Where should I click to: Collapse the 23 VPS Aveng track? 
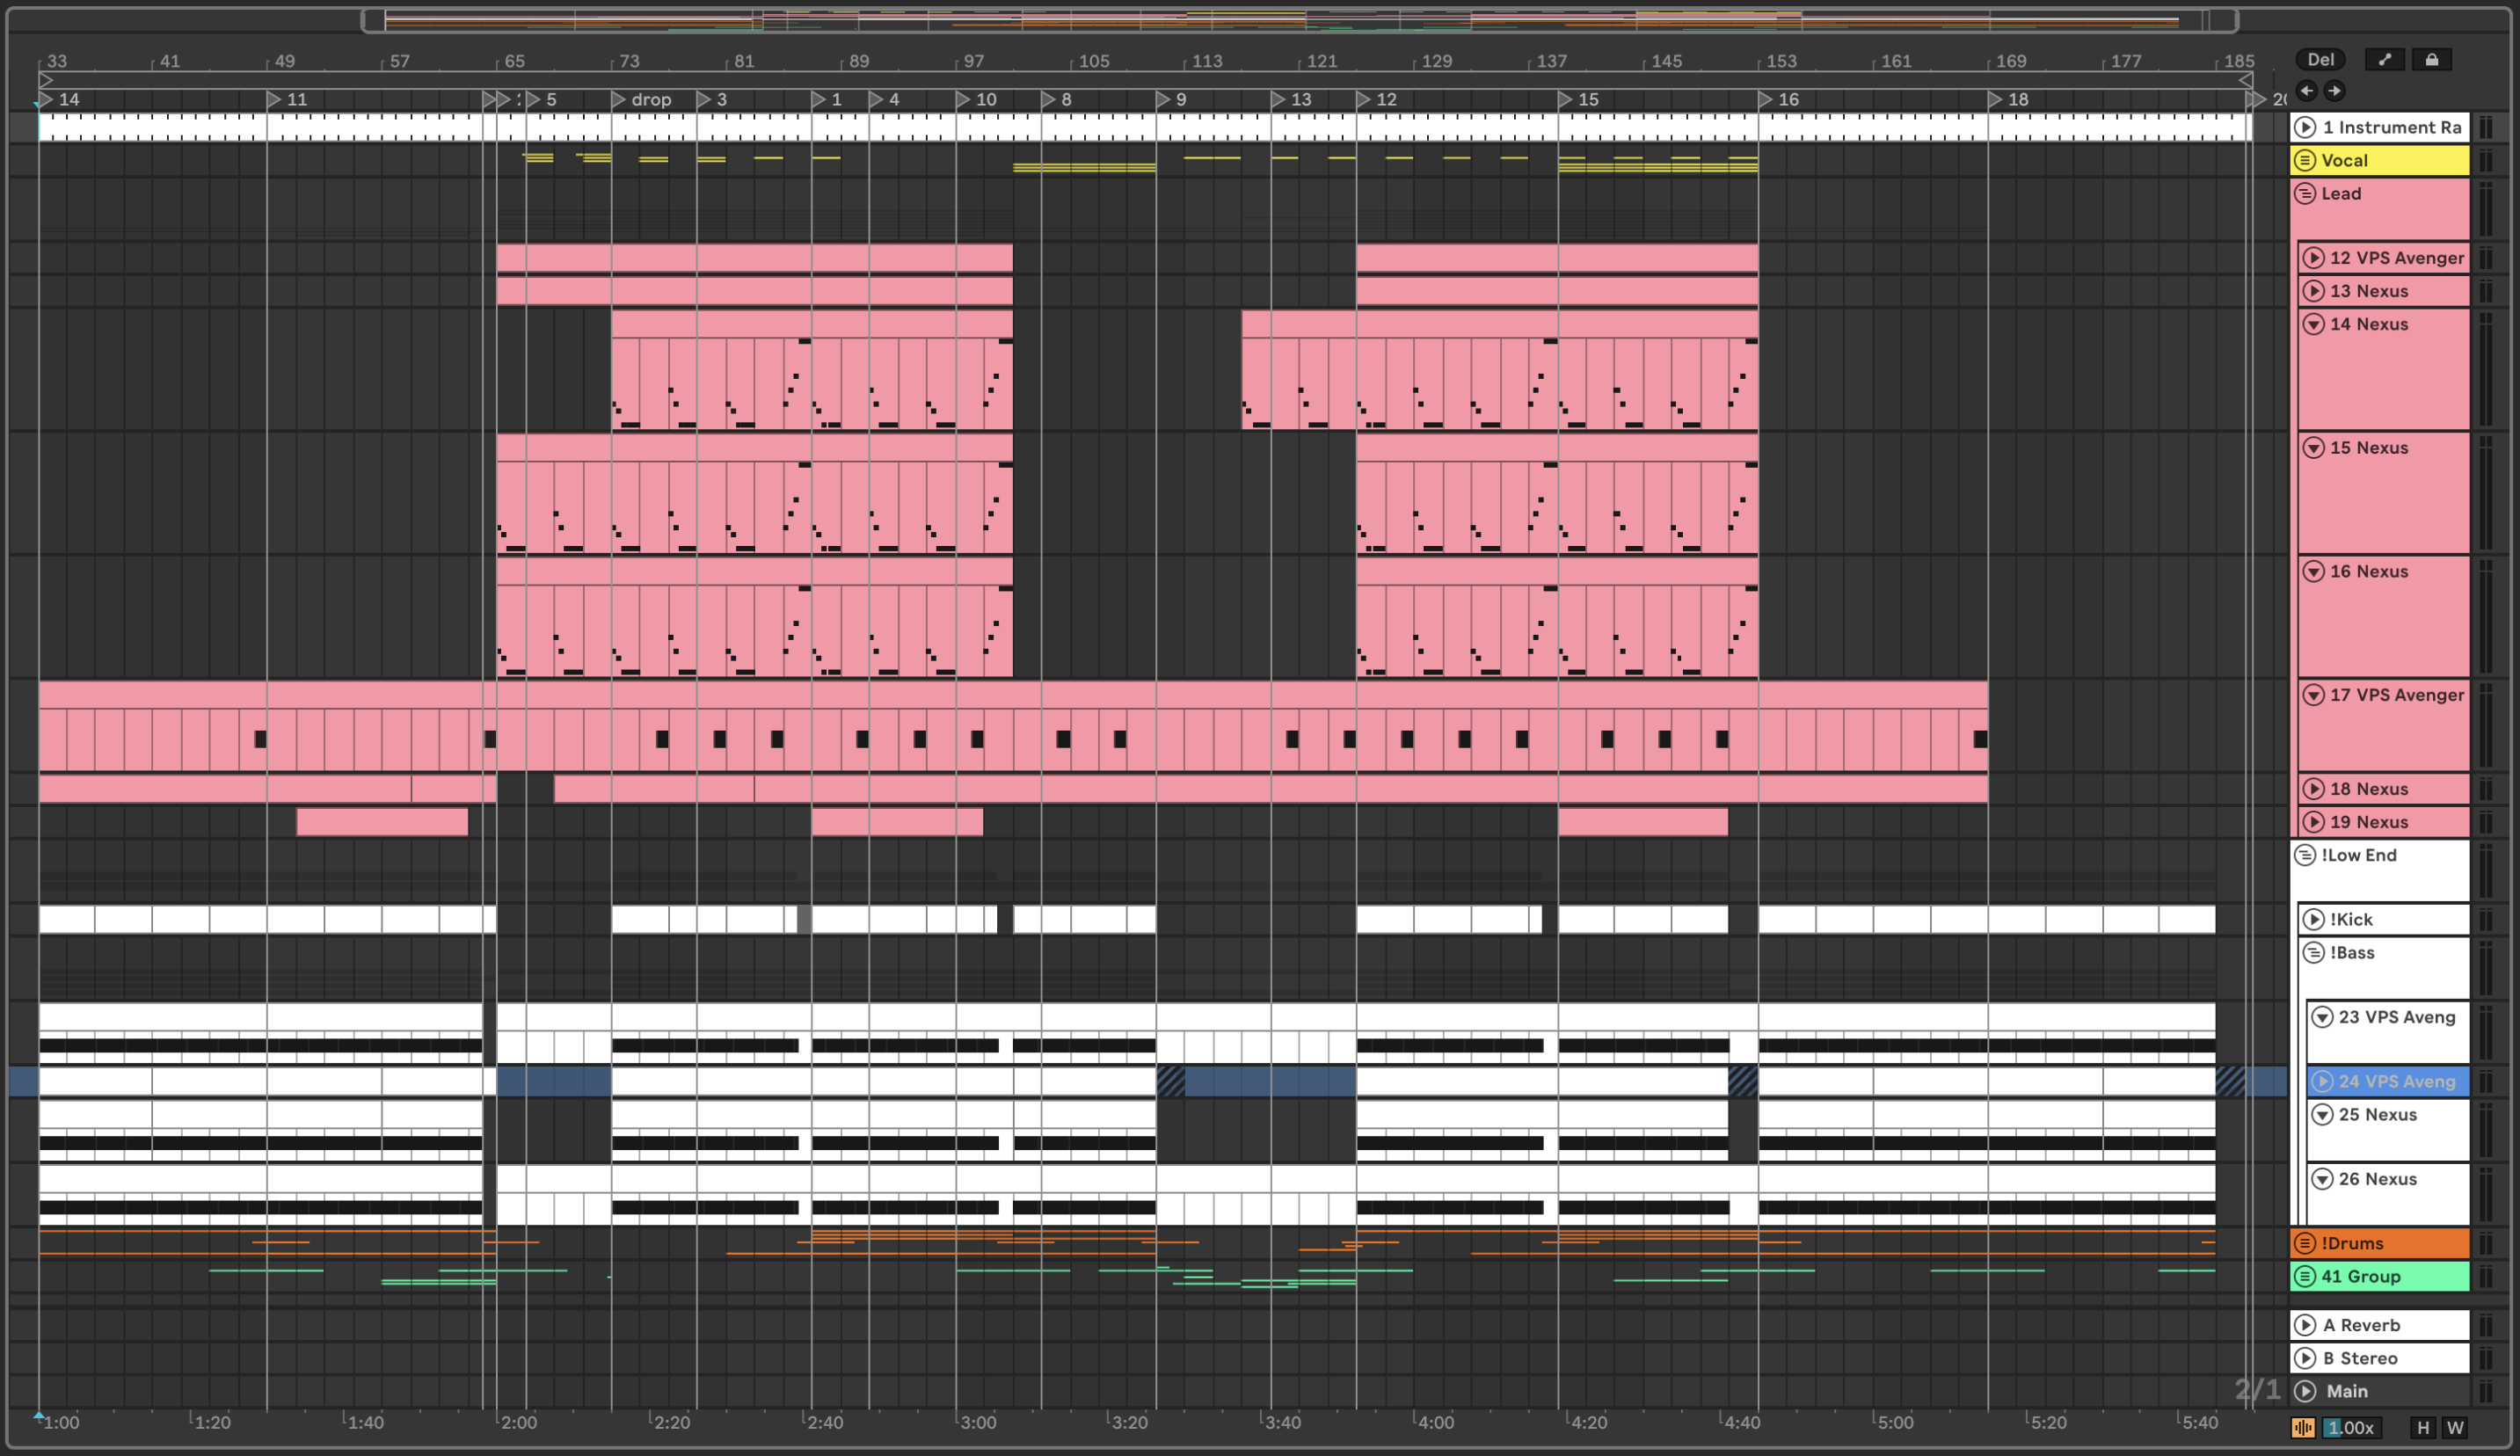pyautogui.click(x=2322, y=1017)
